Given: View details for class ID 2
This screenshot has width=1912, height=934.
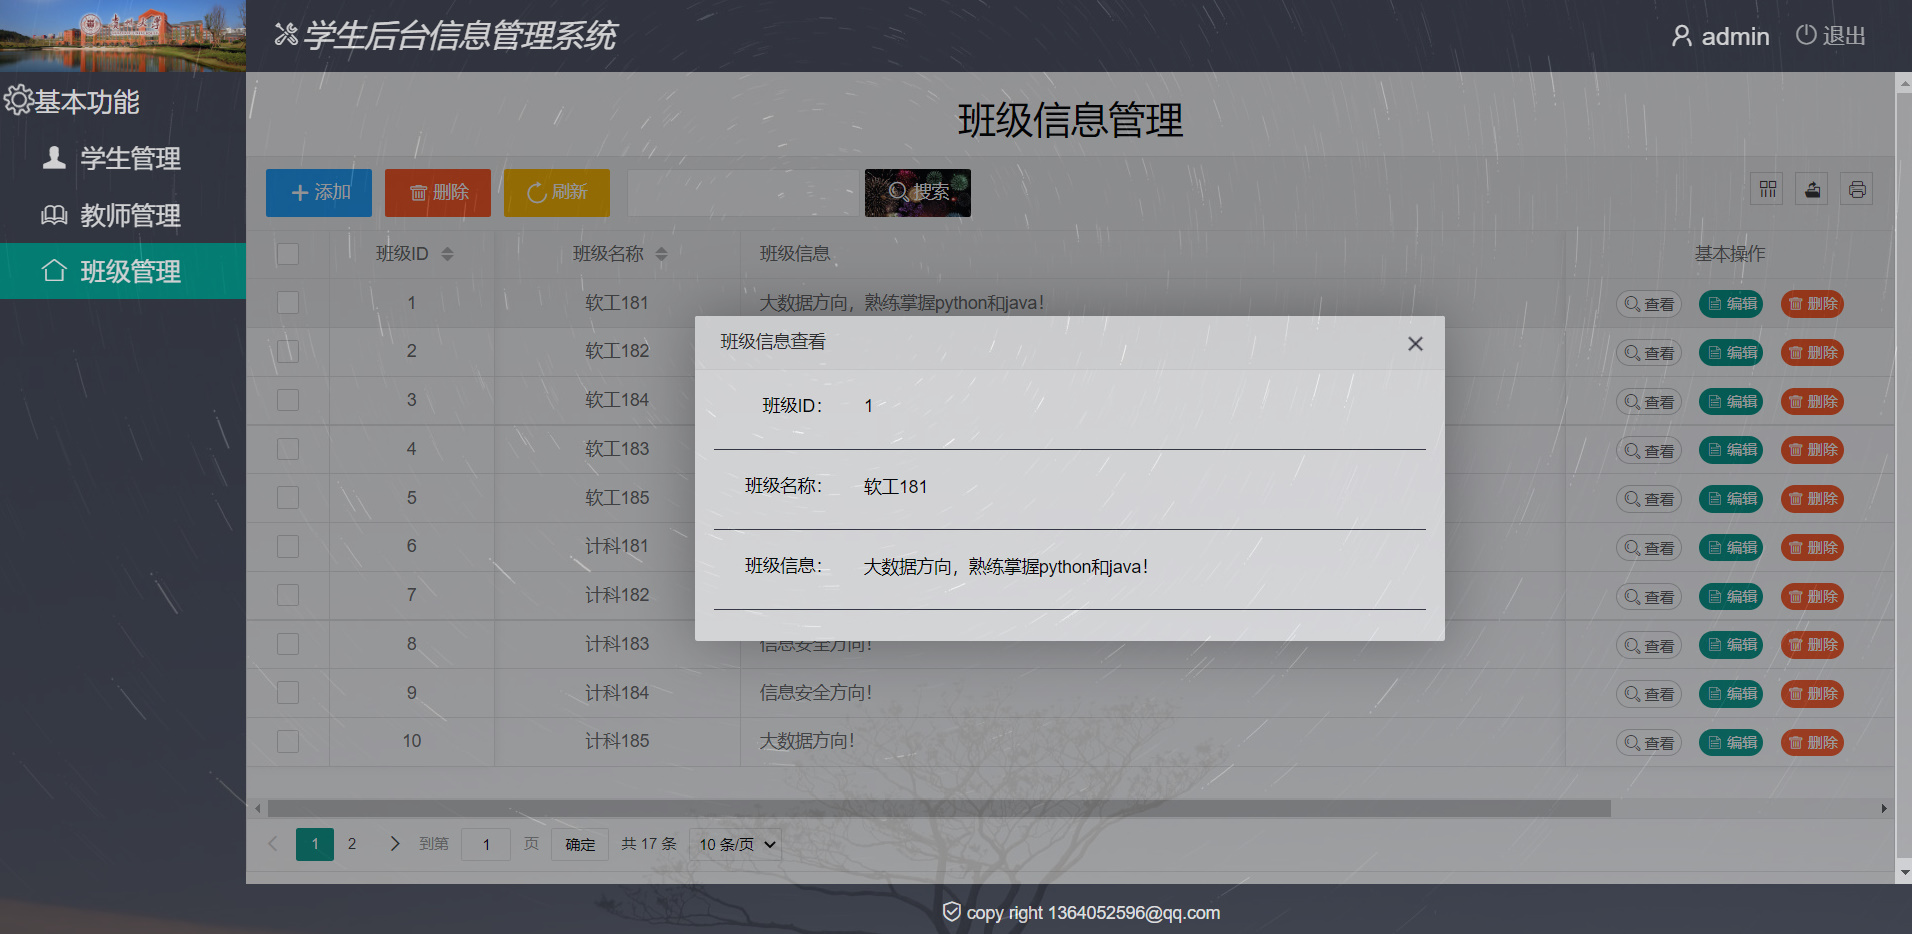Looking at the screenshot, I should coord(1649,353).
